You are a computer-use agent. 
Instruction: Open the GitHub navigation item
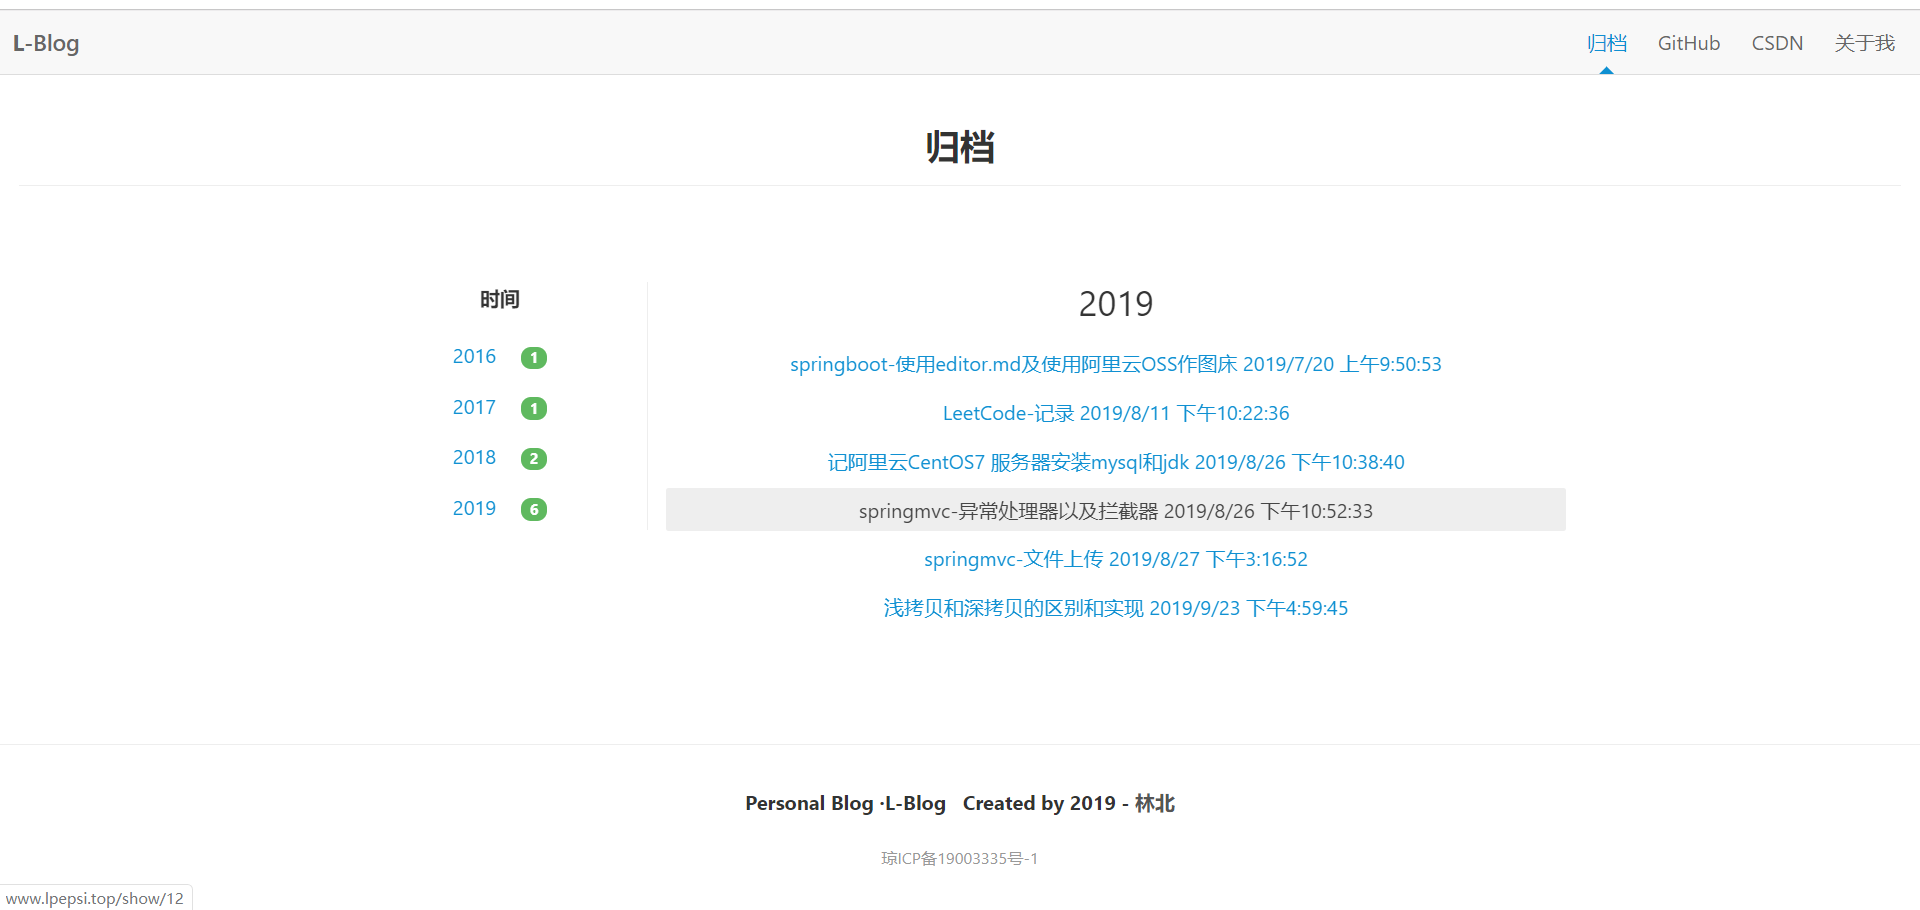coord(1689,43)
